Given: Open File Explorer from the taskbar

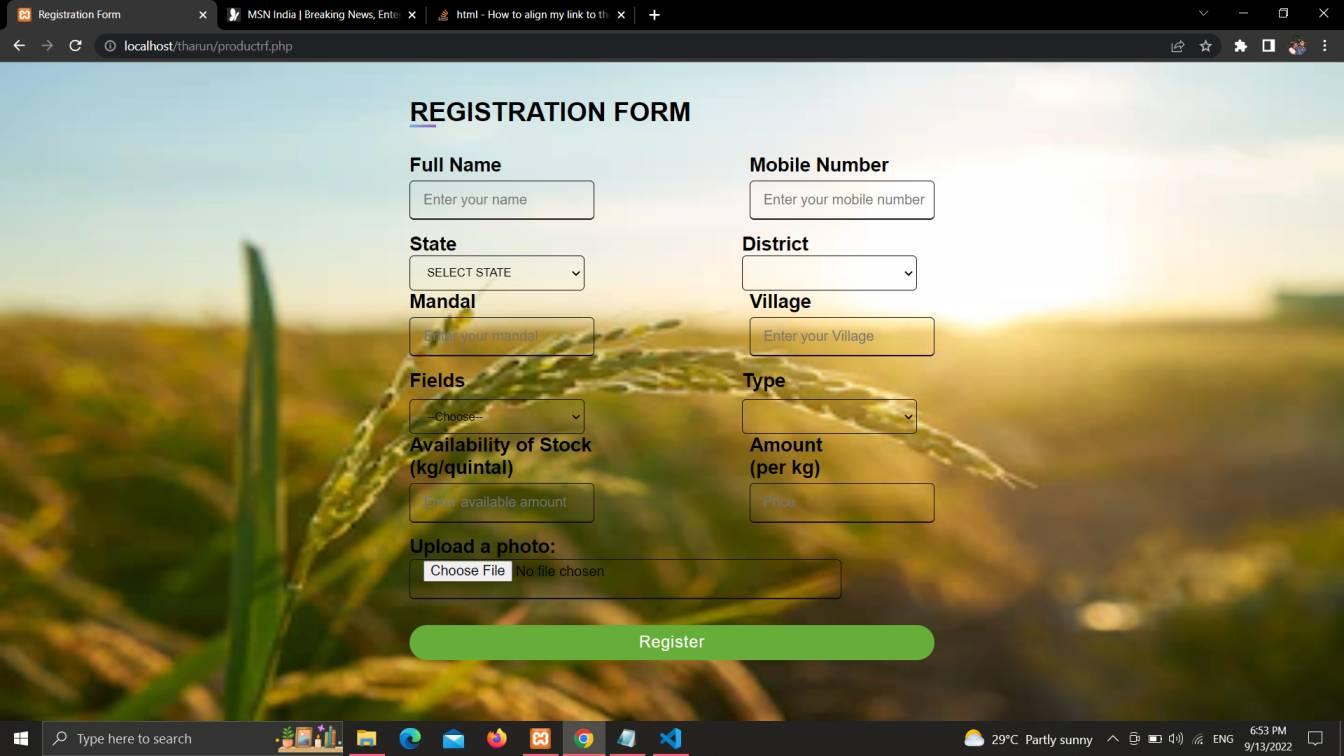Looking at the screenshot, I should click(x=366, y=739).
